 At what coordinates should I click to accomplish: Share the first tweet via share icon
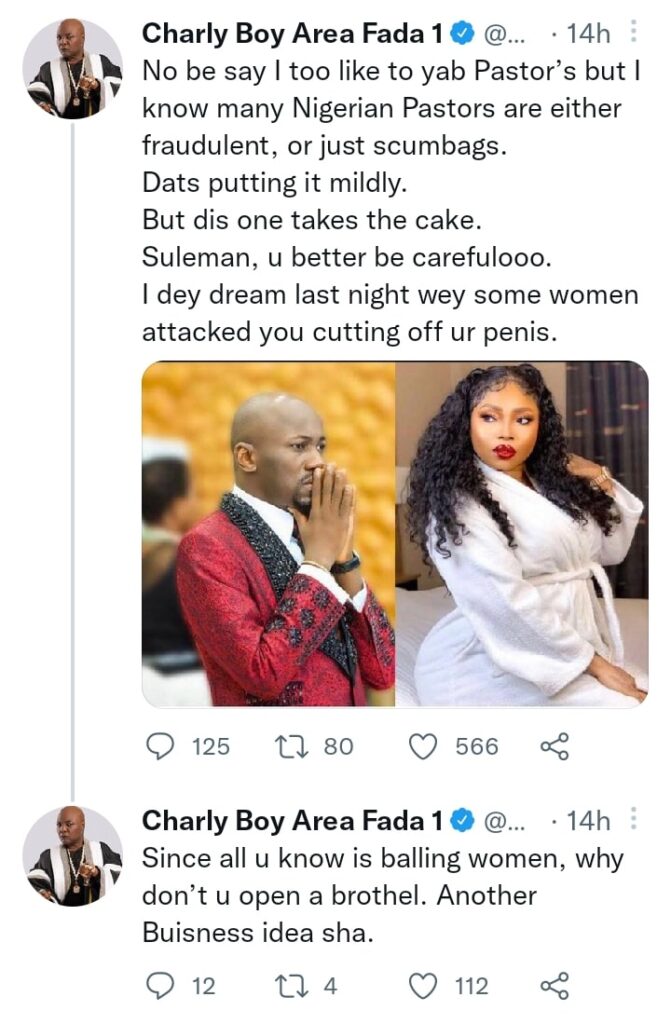554,746
